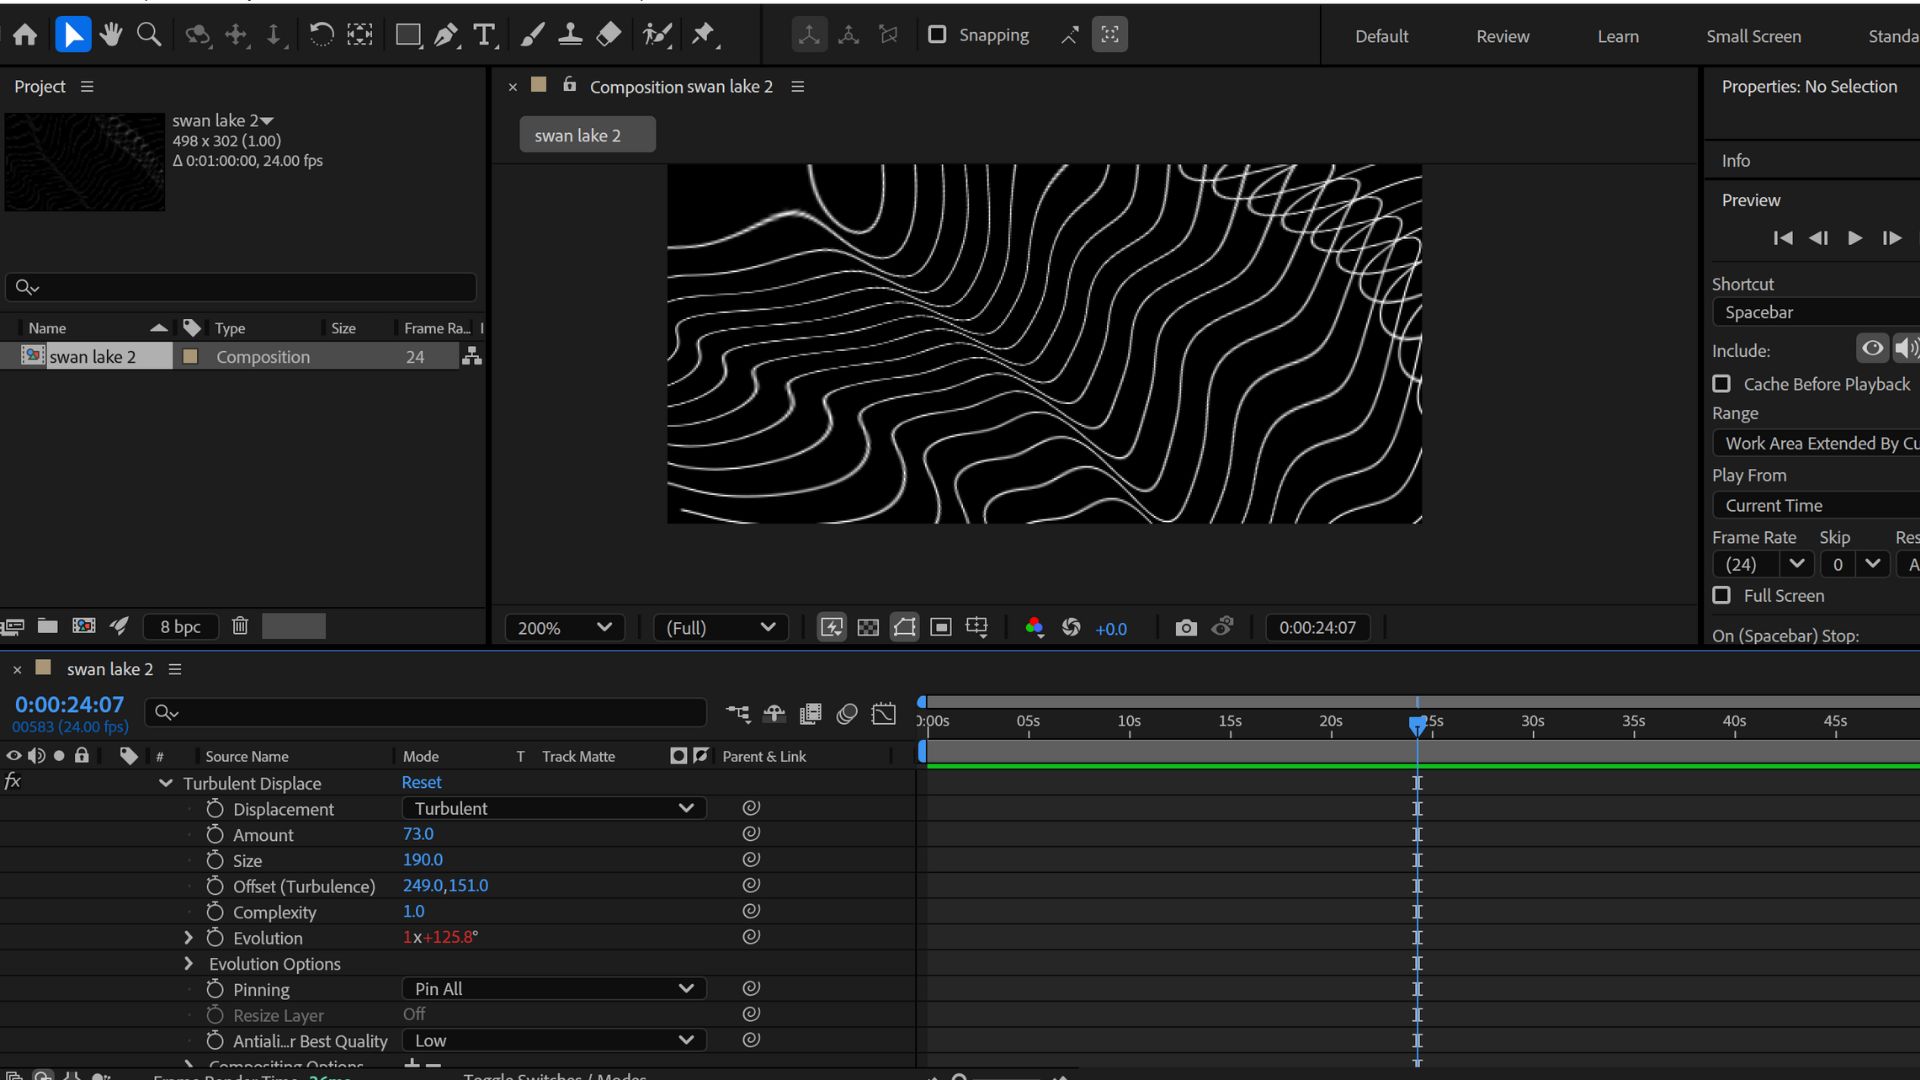This screenshot has height=1080, width=1920.
Task: Select the Rotation tool
Action: (x=321, y=35)
